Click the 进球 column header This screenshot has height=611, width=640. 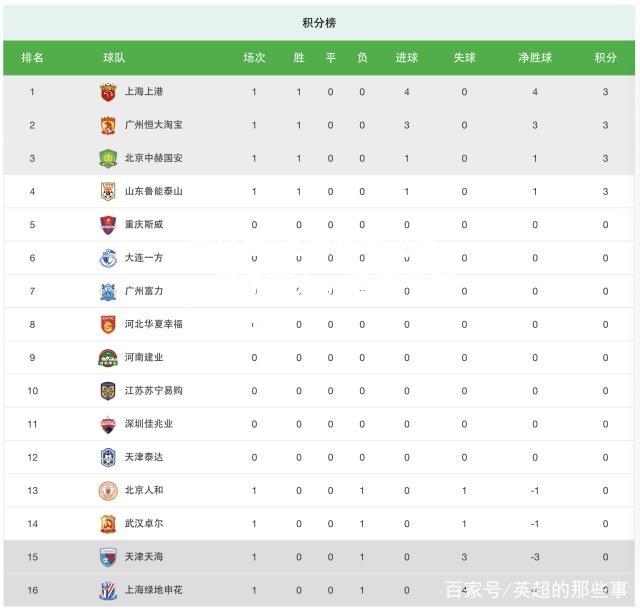point(407,58)
